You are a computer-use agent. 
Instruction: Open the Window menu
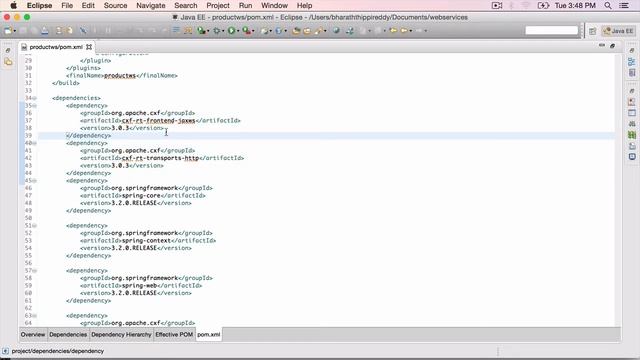click(274, 6)
